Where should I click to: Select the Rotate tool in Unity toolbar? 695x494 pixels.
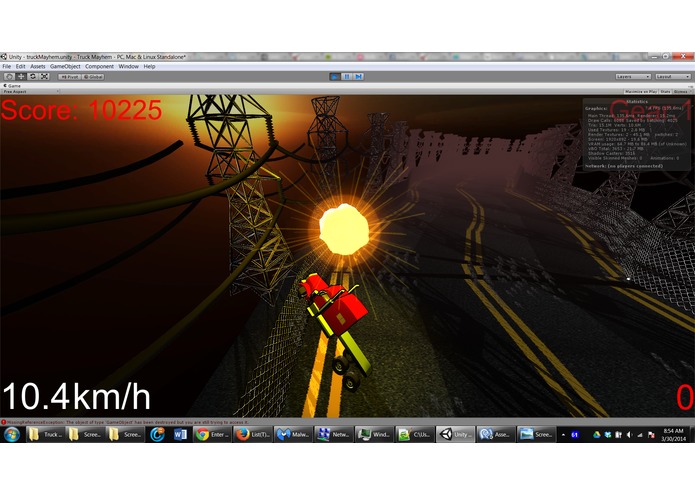coord(33,77)
